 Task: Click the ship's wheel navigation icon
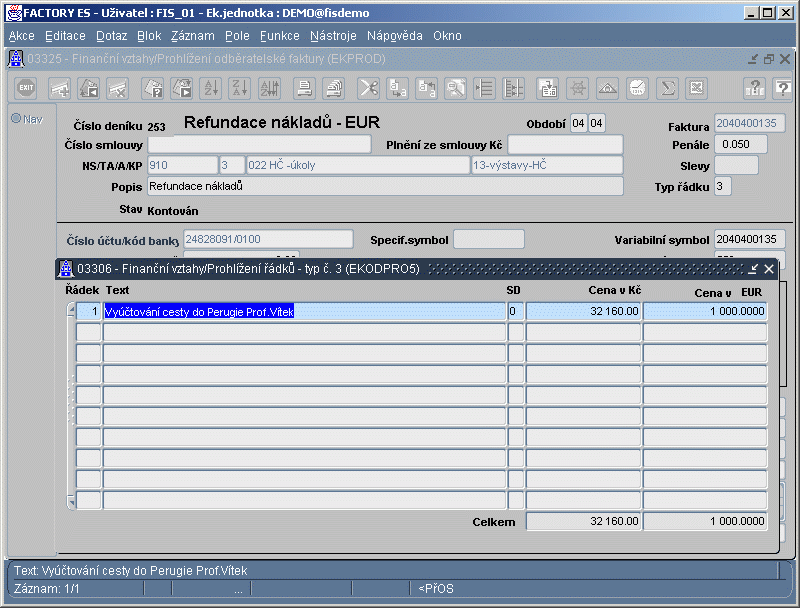578,89
